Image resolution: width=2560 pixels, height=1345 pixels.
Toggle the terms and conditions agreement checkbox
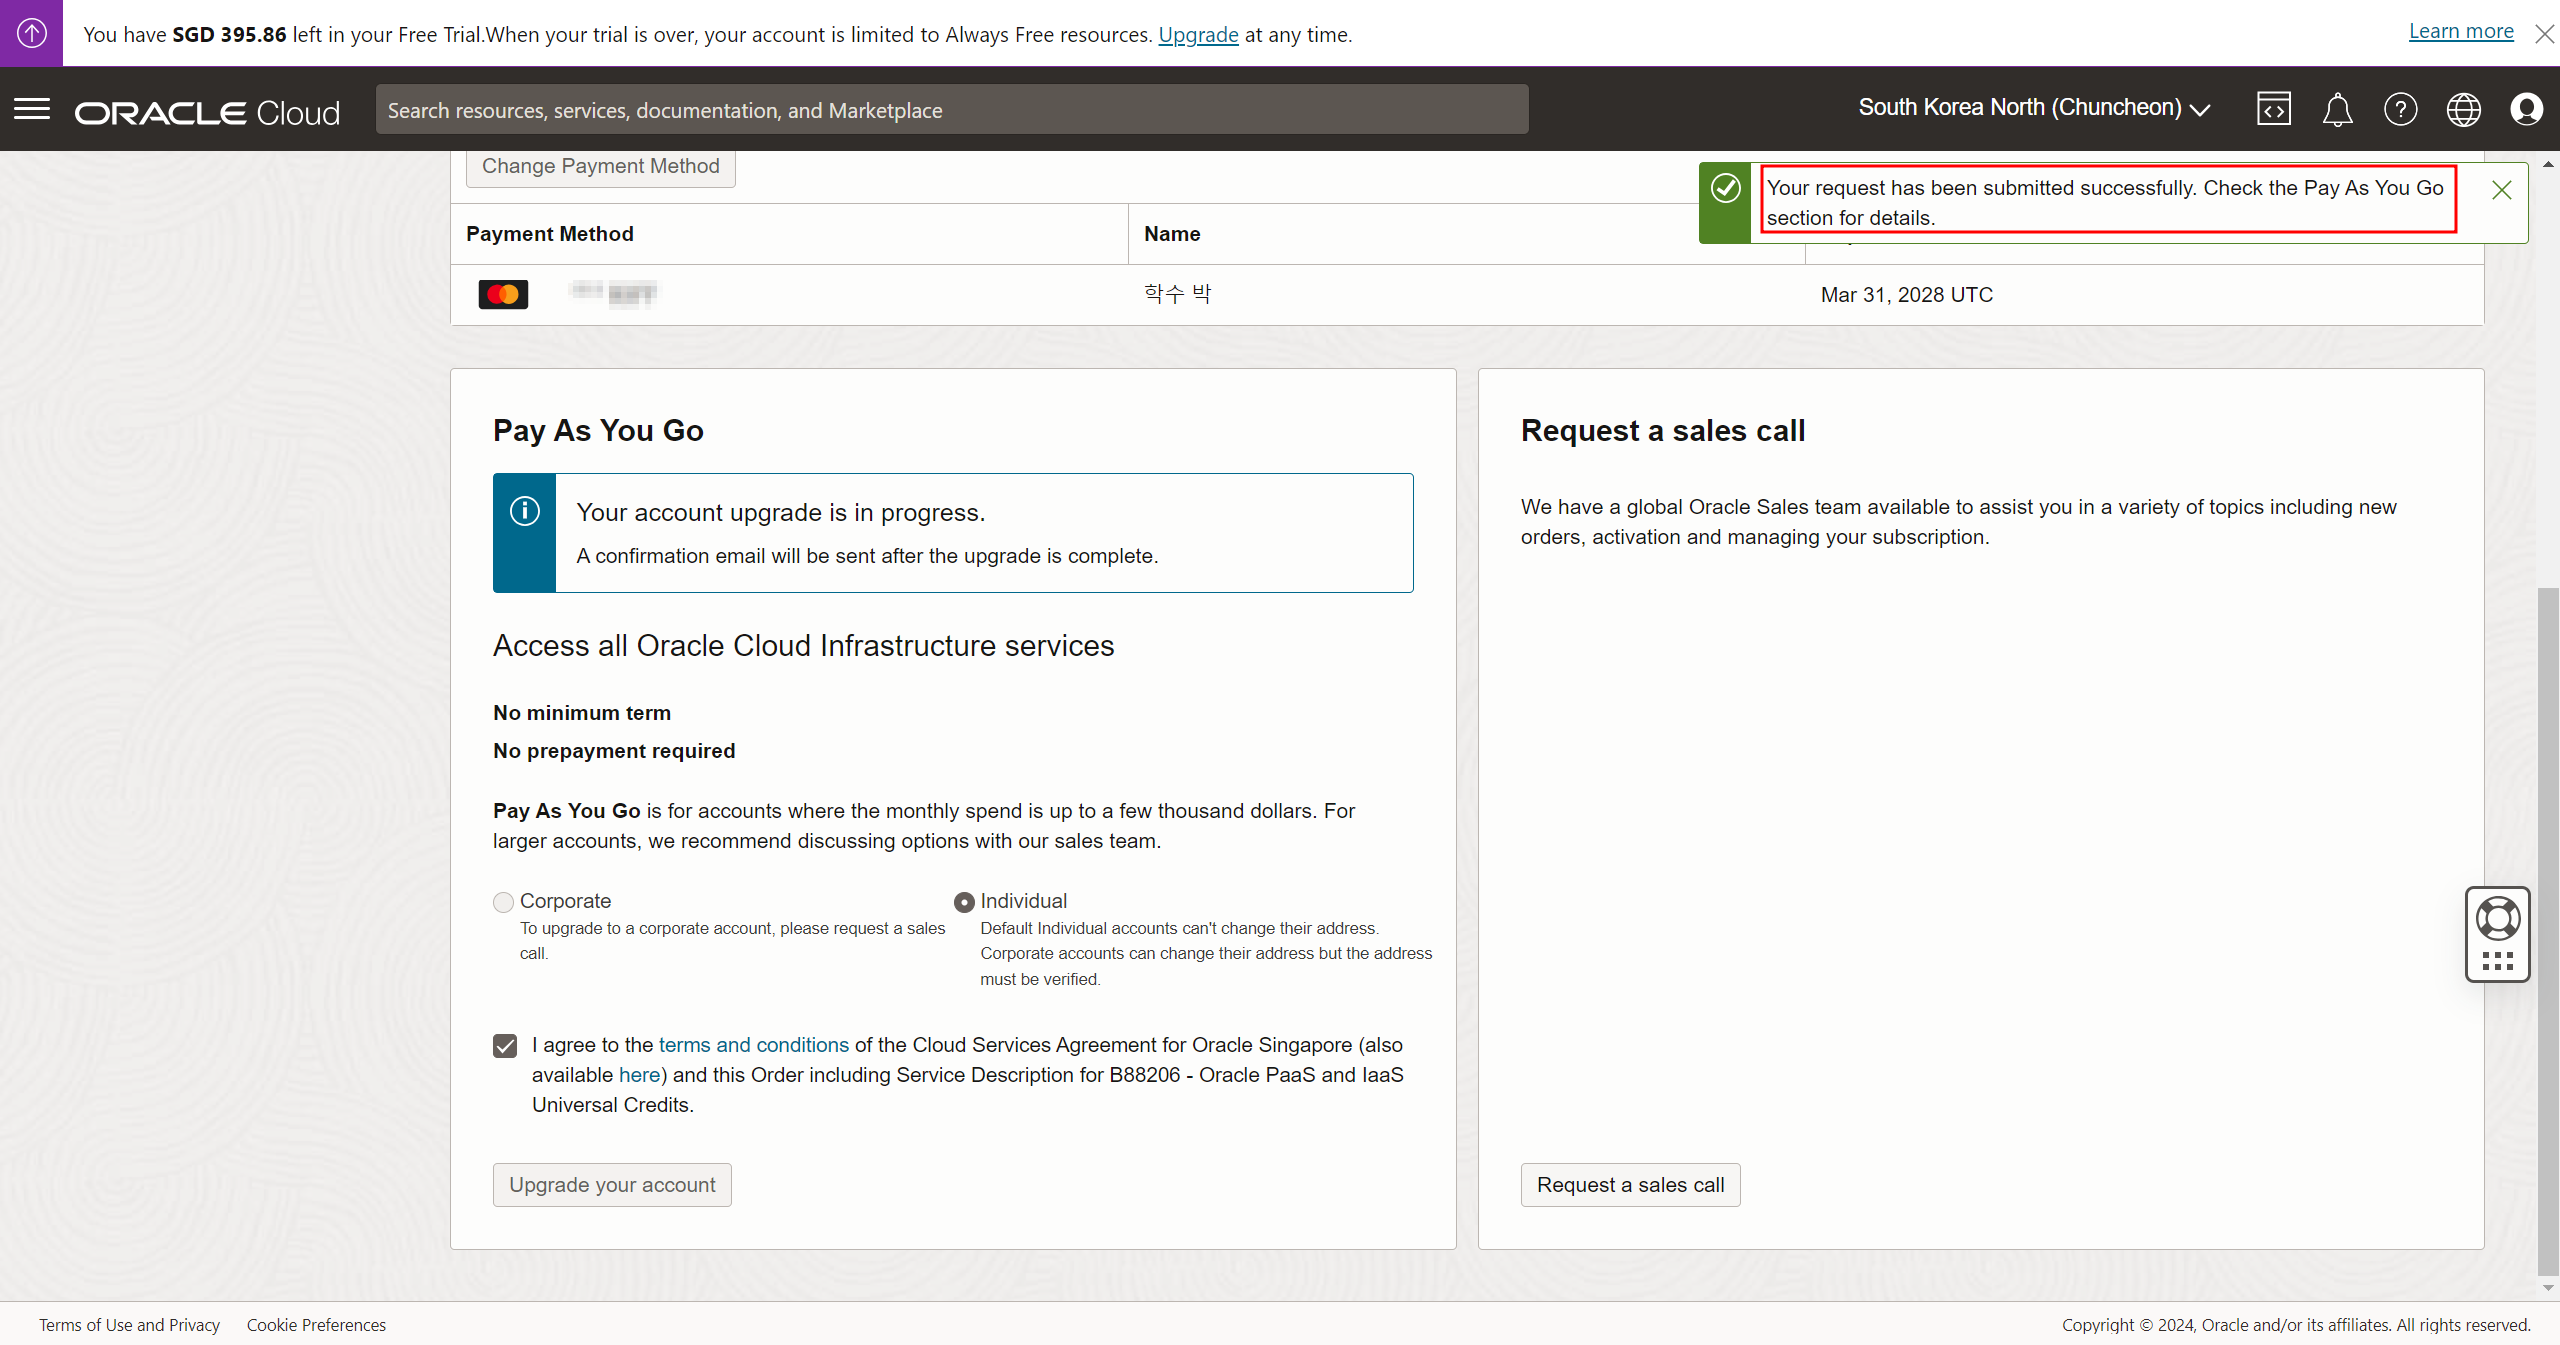(x=505, y=1046)
